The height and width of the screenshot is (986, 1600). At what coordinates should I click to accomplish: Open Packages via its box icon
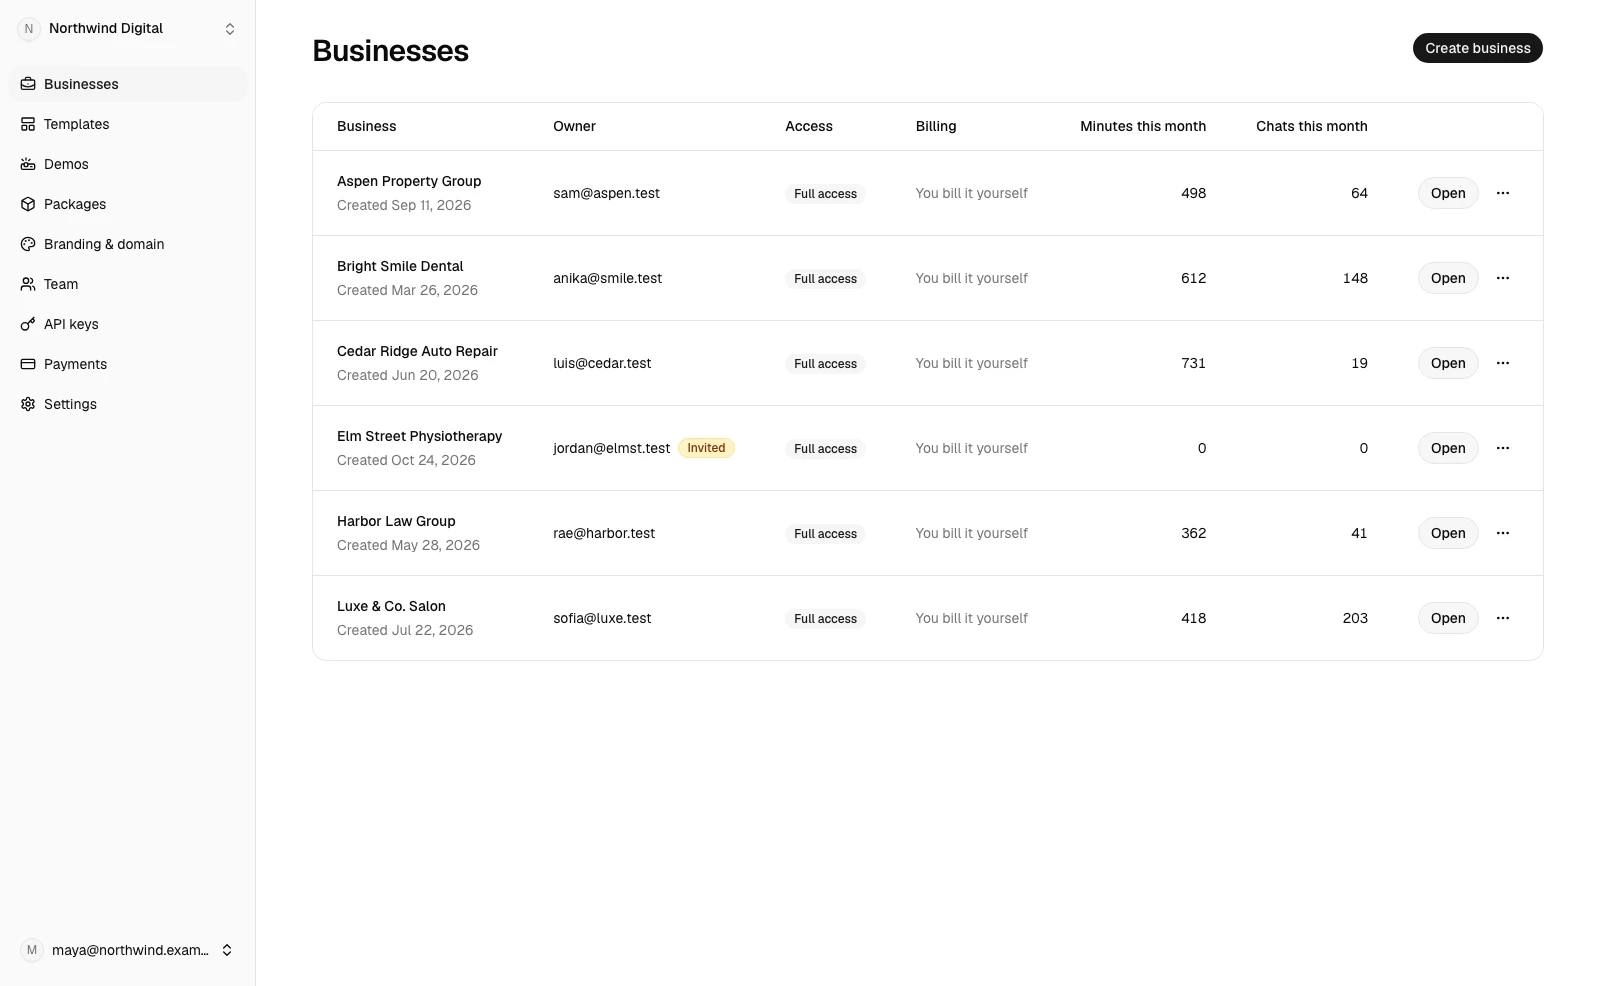pos(28,204)
